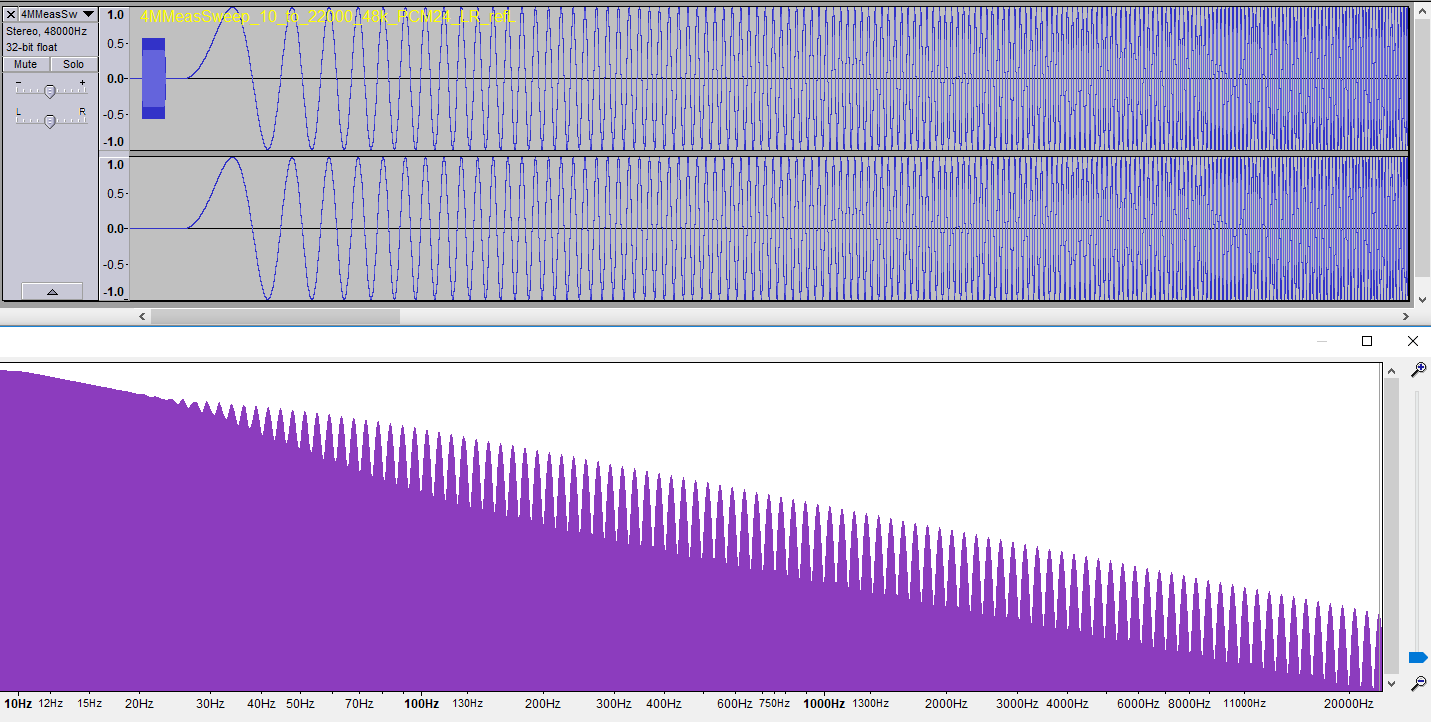The width and height of the screenshot is (1431, 722).
Task: Click the 130Hz frequency axis label
Action: pos(468,704)
